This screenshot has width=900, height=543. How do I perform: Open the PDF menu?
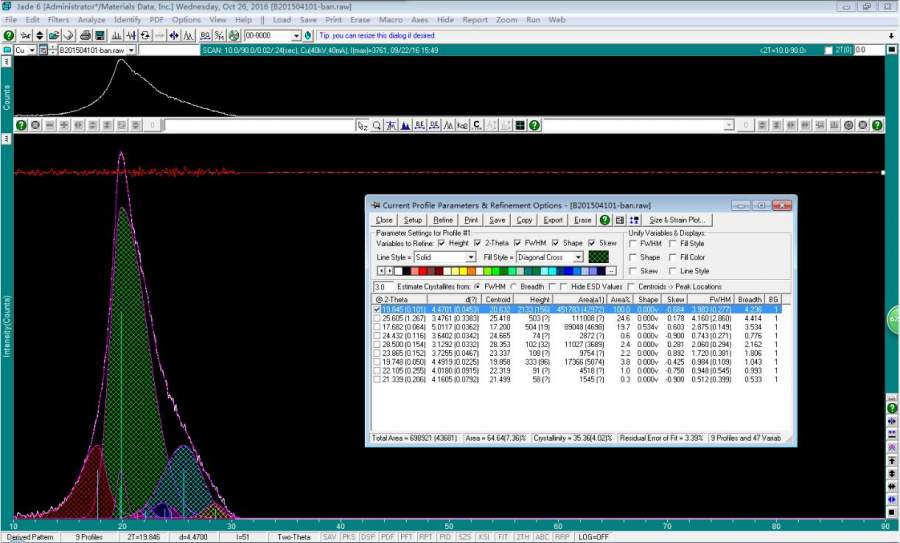(x=156, y=20)
